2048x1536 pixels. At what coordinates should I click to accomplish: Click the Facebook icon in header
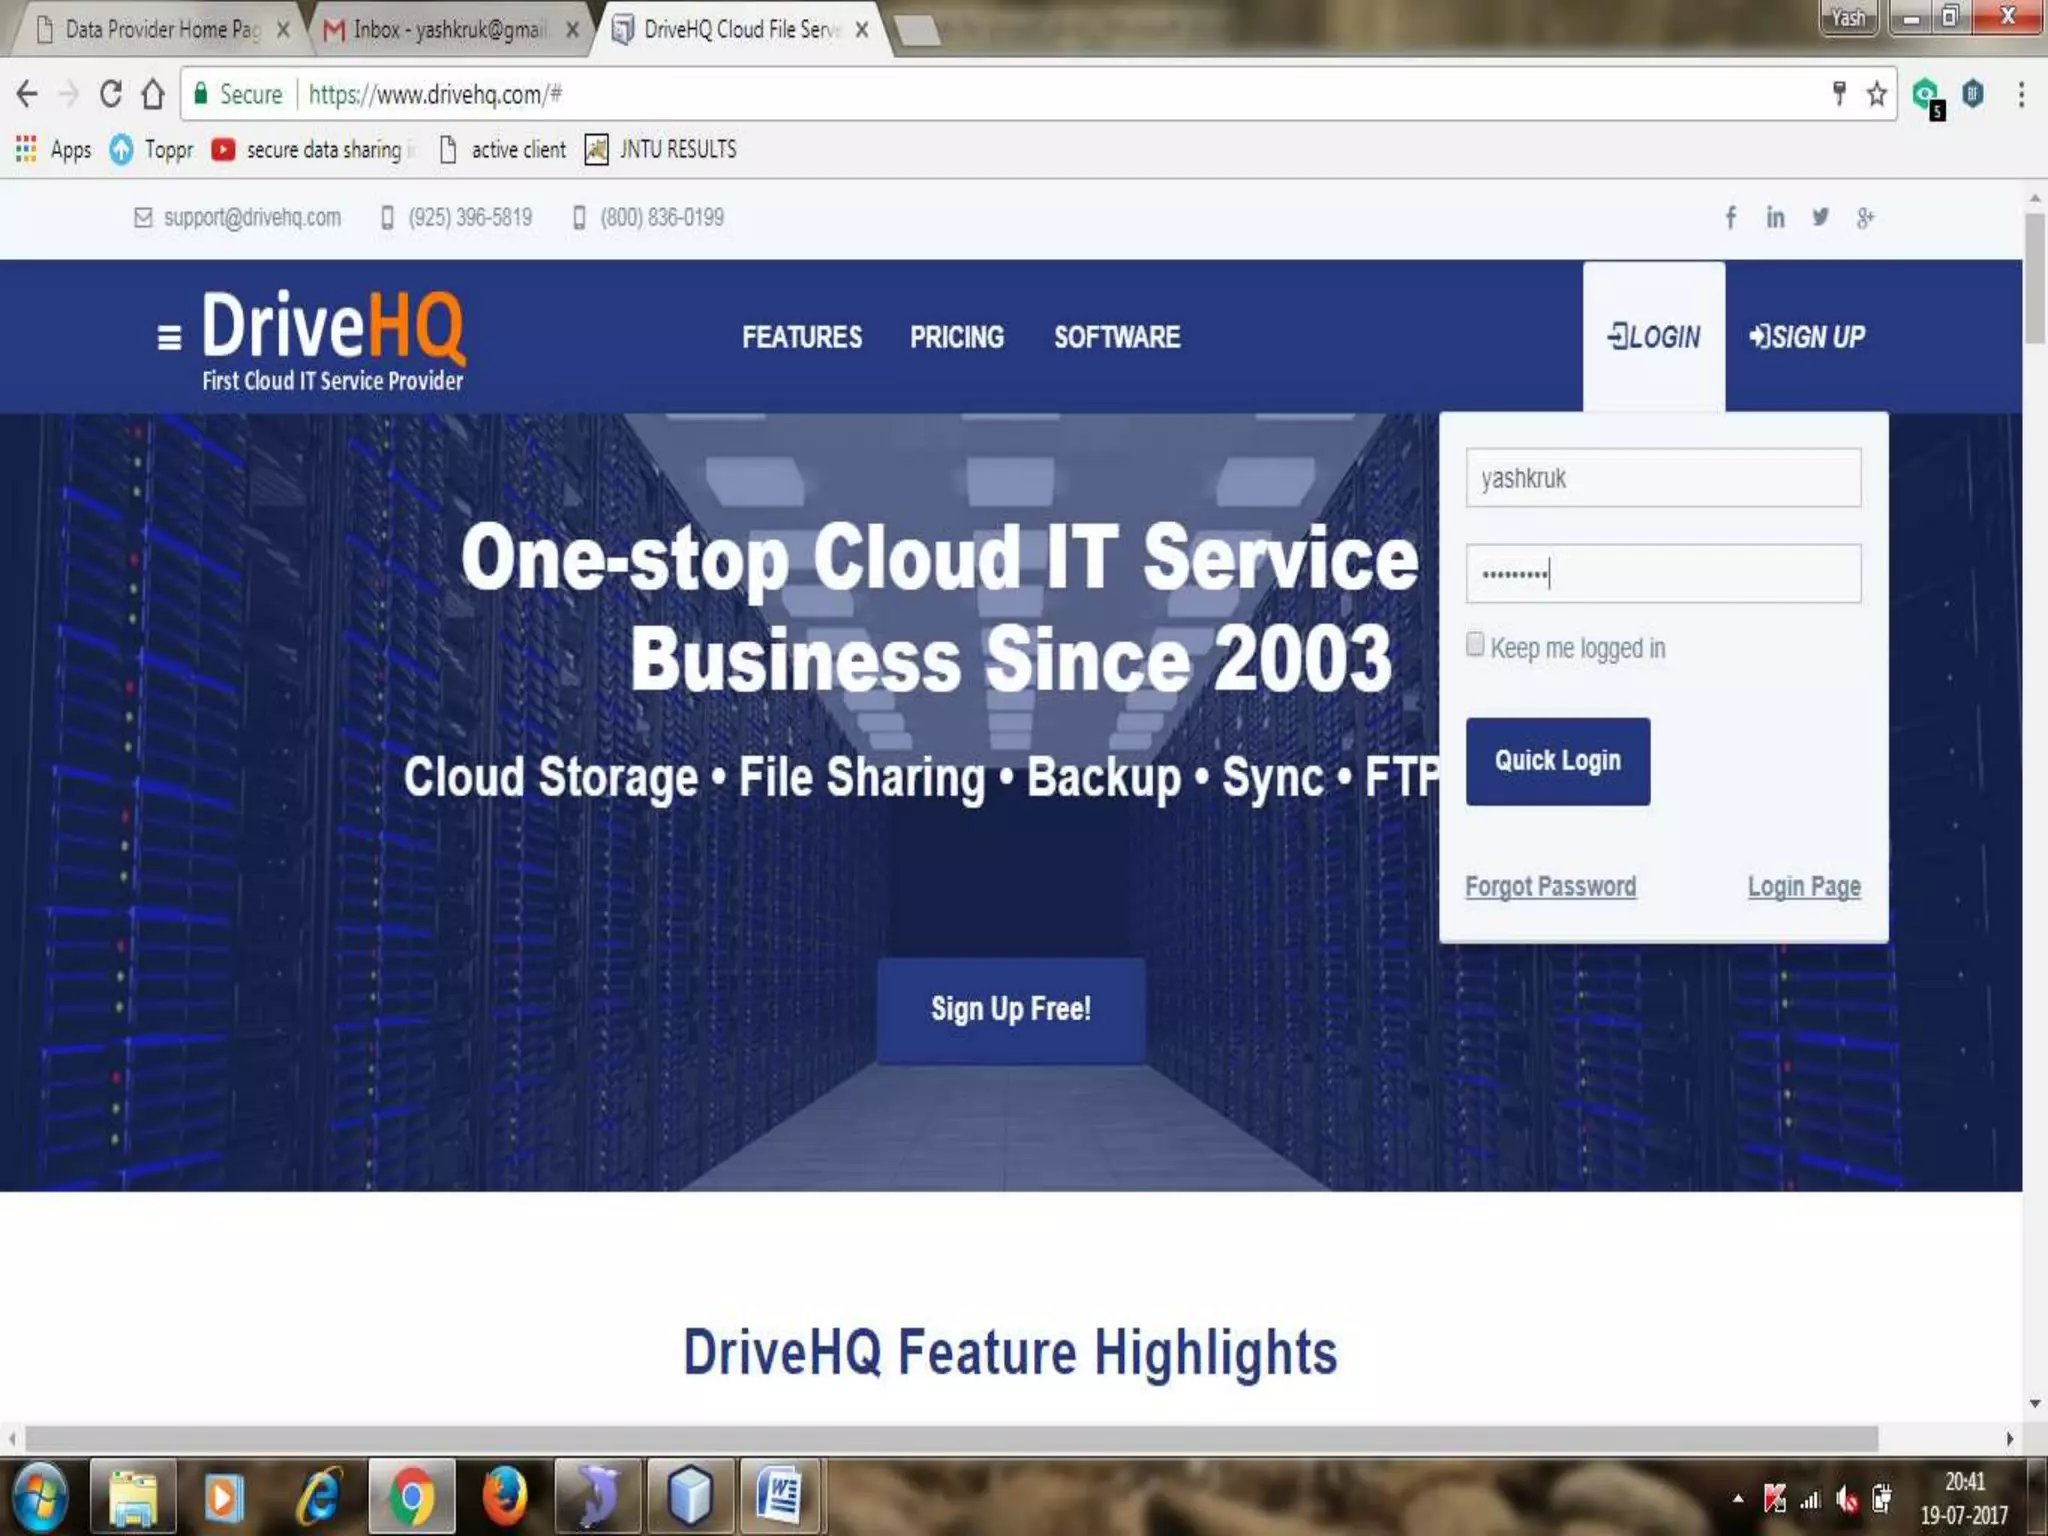pos(1730,217)
